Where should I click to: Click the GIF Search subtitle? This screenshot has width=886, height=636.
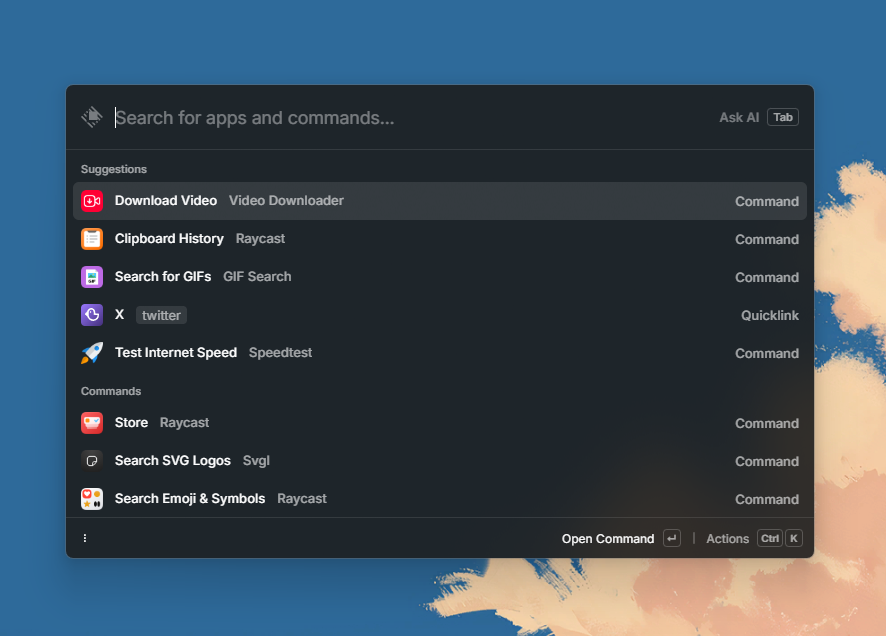point(257,277)
